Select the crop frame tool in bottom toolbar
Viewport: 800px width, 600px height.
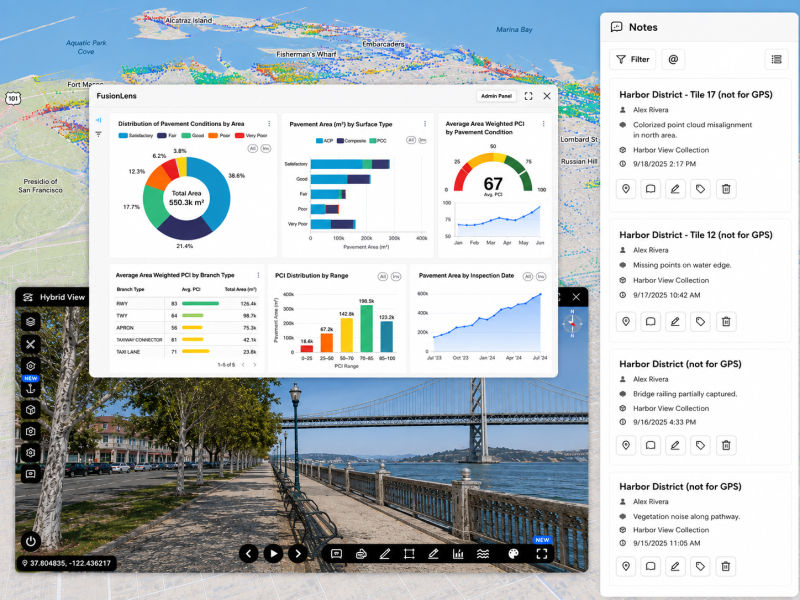(x=409, y=554)
